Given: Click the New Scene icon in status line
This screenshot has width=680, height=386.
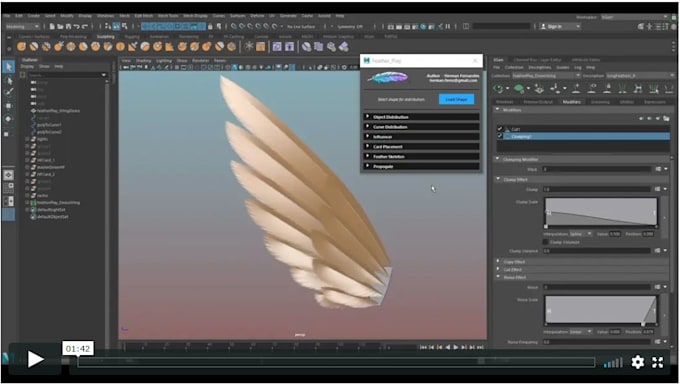Looking at the screenshot, I should coord(52,26).
